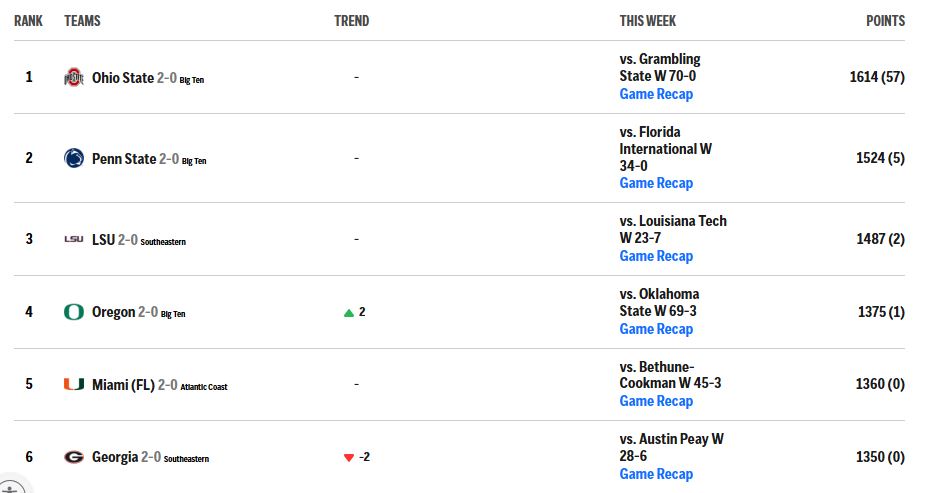This screenshot has height=493, width=937.
Task: Click the TREND column header
Action: (x=351, y=21)
